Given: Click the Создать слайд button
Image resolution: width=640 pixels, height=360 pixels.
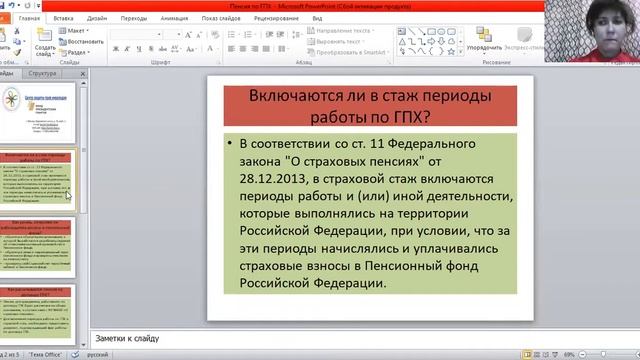Looking at the screenshot, I should 44,42.
